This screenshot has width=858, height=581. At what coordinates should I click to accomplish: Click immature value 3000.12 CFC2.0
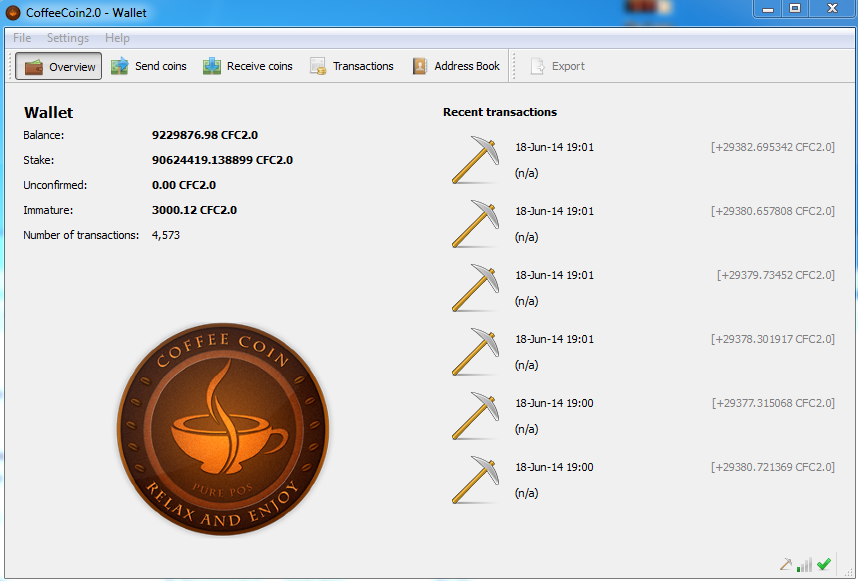194,210
